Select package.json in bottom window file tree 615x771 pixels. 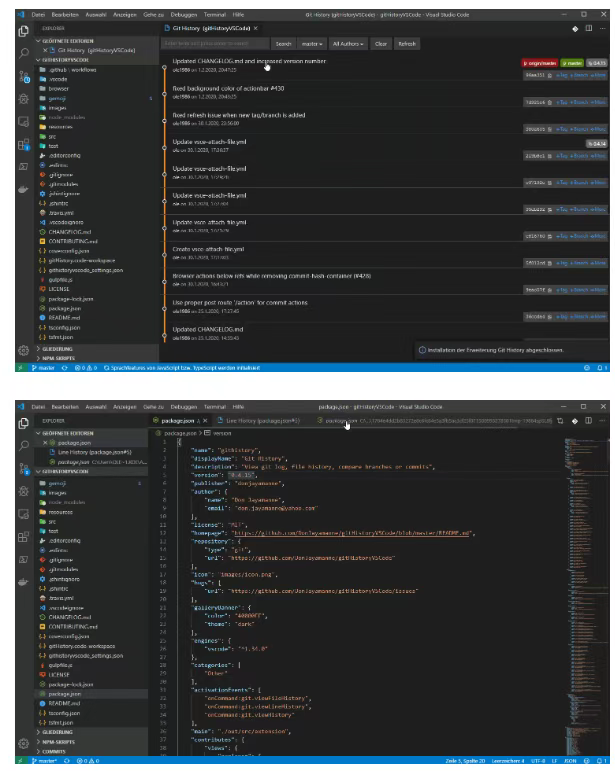64,694
